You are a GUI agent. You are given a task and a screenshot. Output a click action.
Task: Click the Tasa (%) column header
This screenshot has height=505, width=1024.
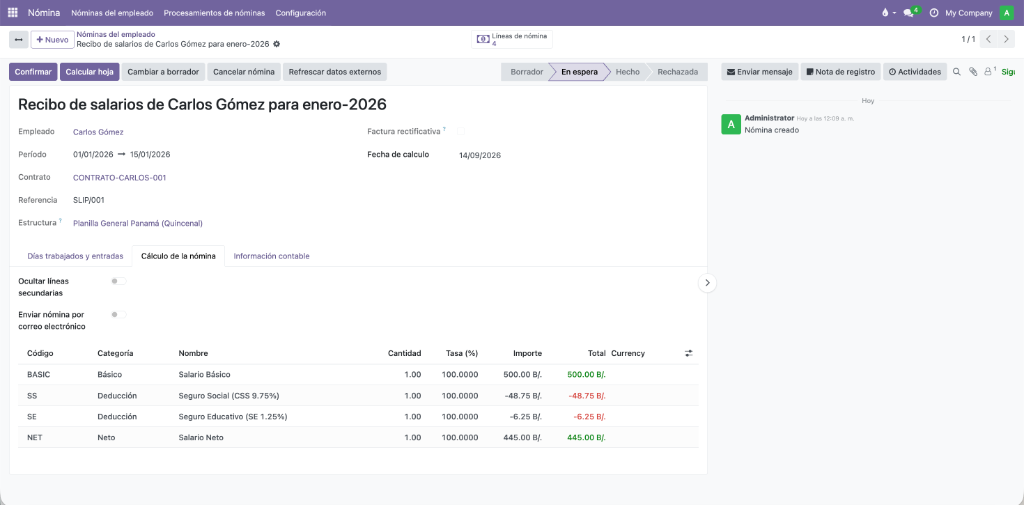(462, 353)
